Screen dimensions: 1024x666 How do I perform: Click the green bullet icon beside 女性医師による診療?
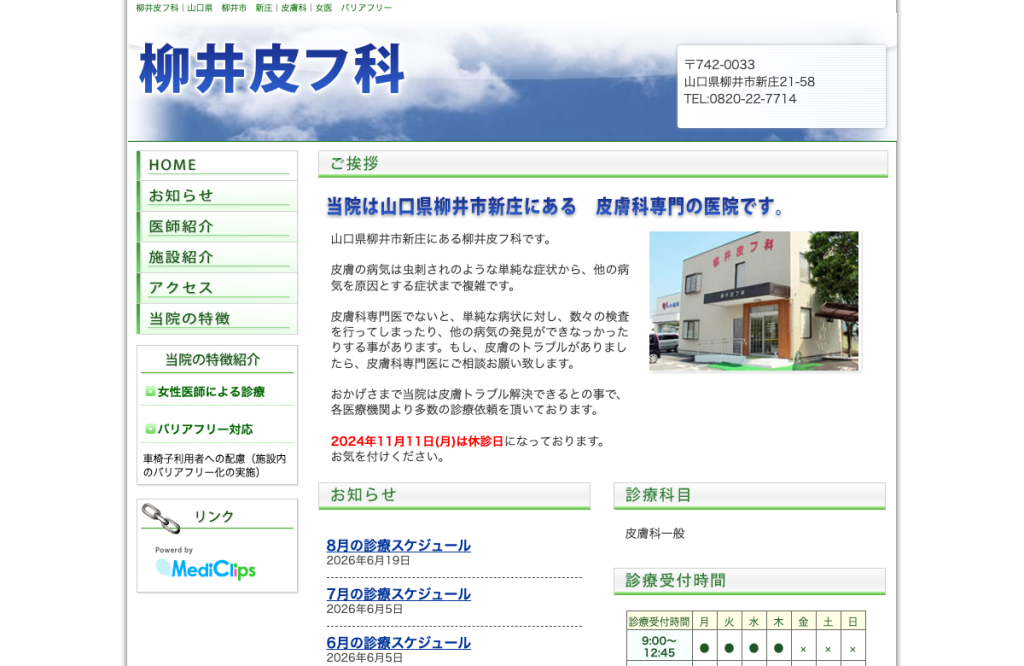pyautogui.click(x=150, y=392)
